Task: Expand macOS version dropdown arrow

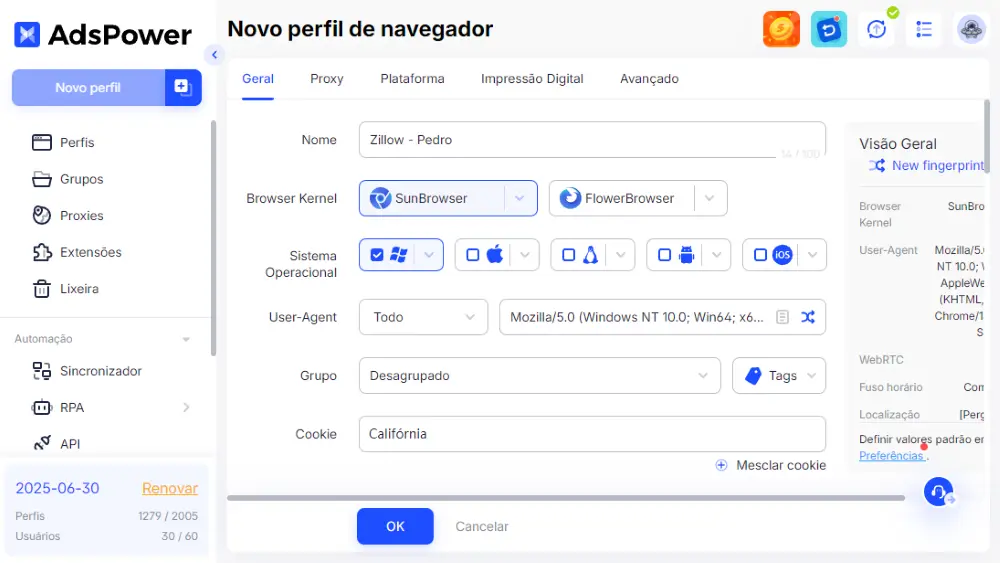Action: tap(525, 255)
